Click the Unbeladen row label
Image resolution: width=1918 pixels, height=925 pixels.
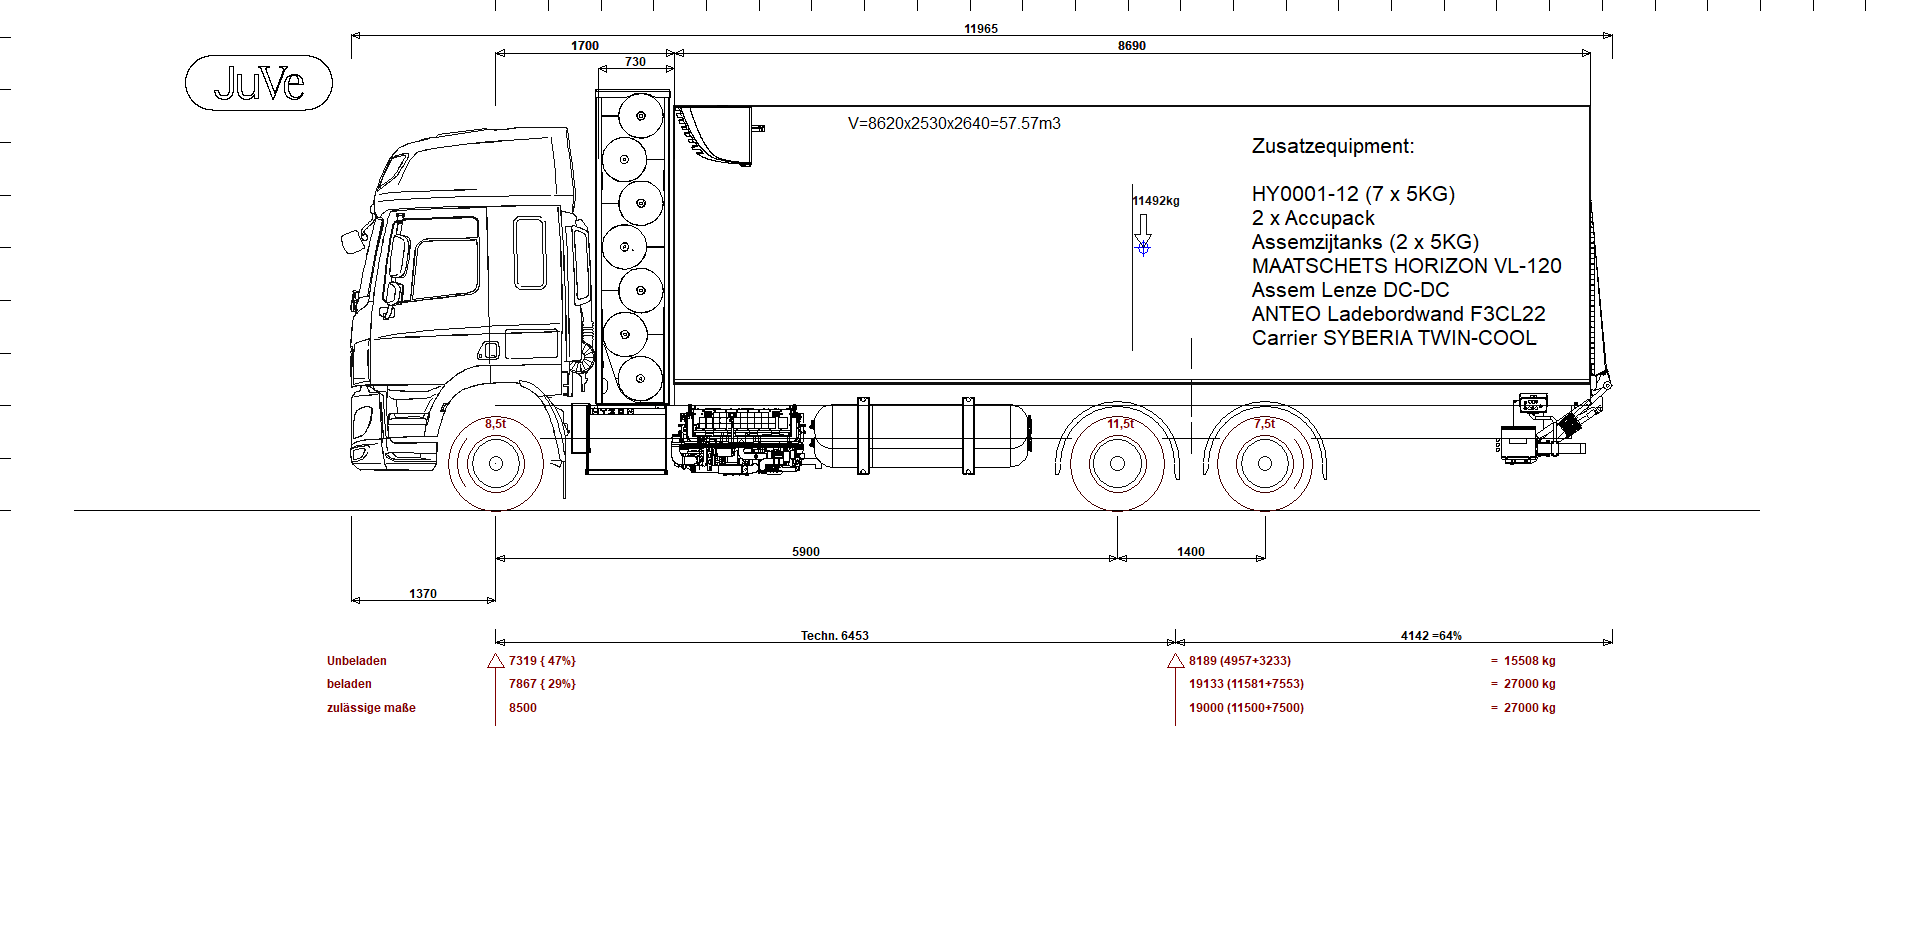click(357, 661)
